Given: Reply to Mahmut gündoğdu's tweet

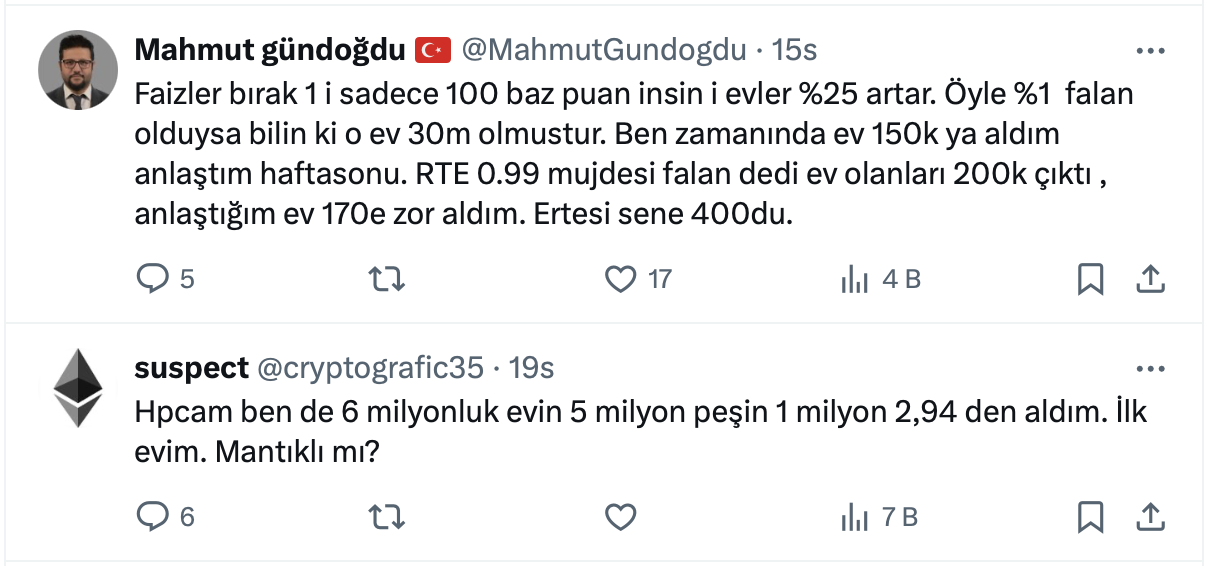Looking at the screenshot, I should coord(153,279).
